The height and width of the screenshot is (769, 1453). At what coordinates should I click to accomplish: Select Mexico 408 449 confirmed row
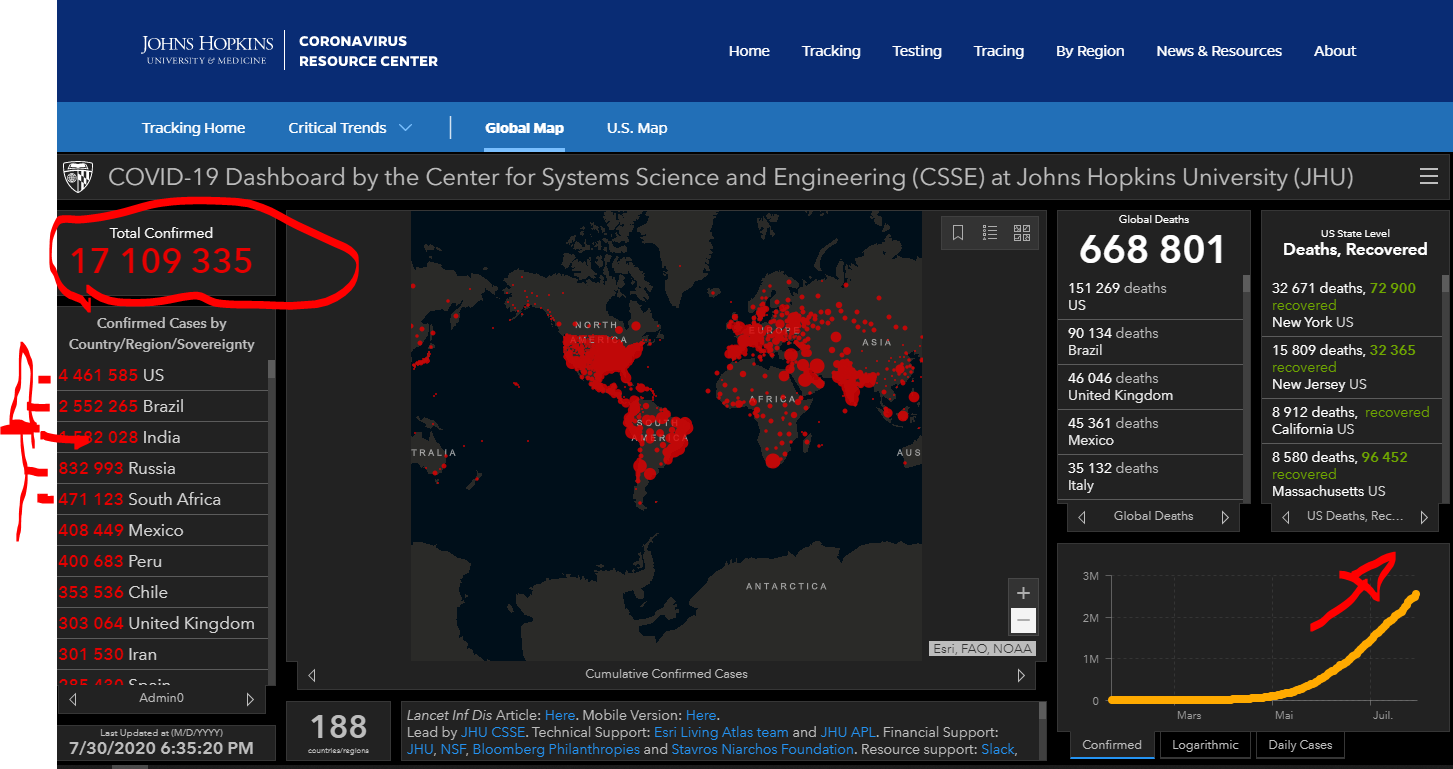[162, 530]
